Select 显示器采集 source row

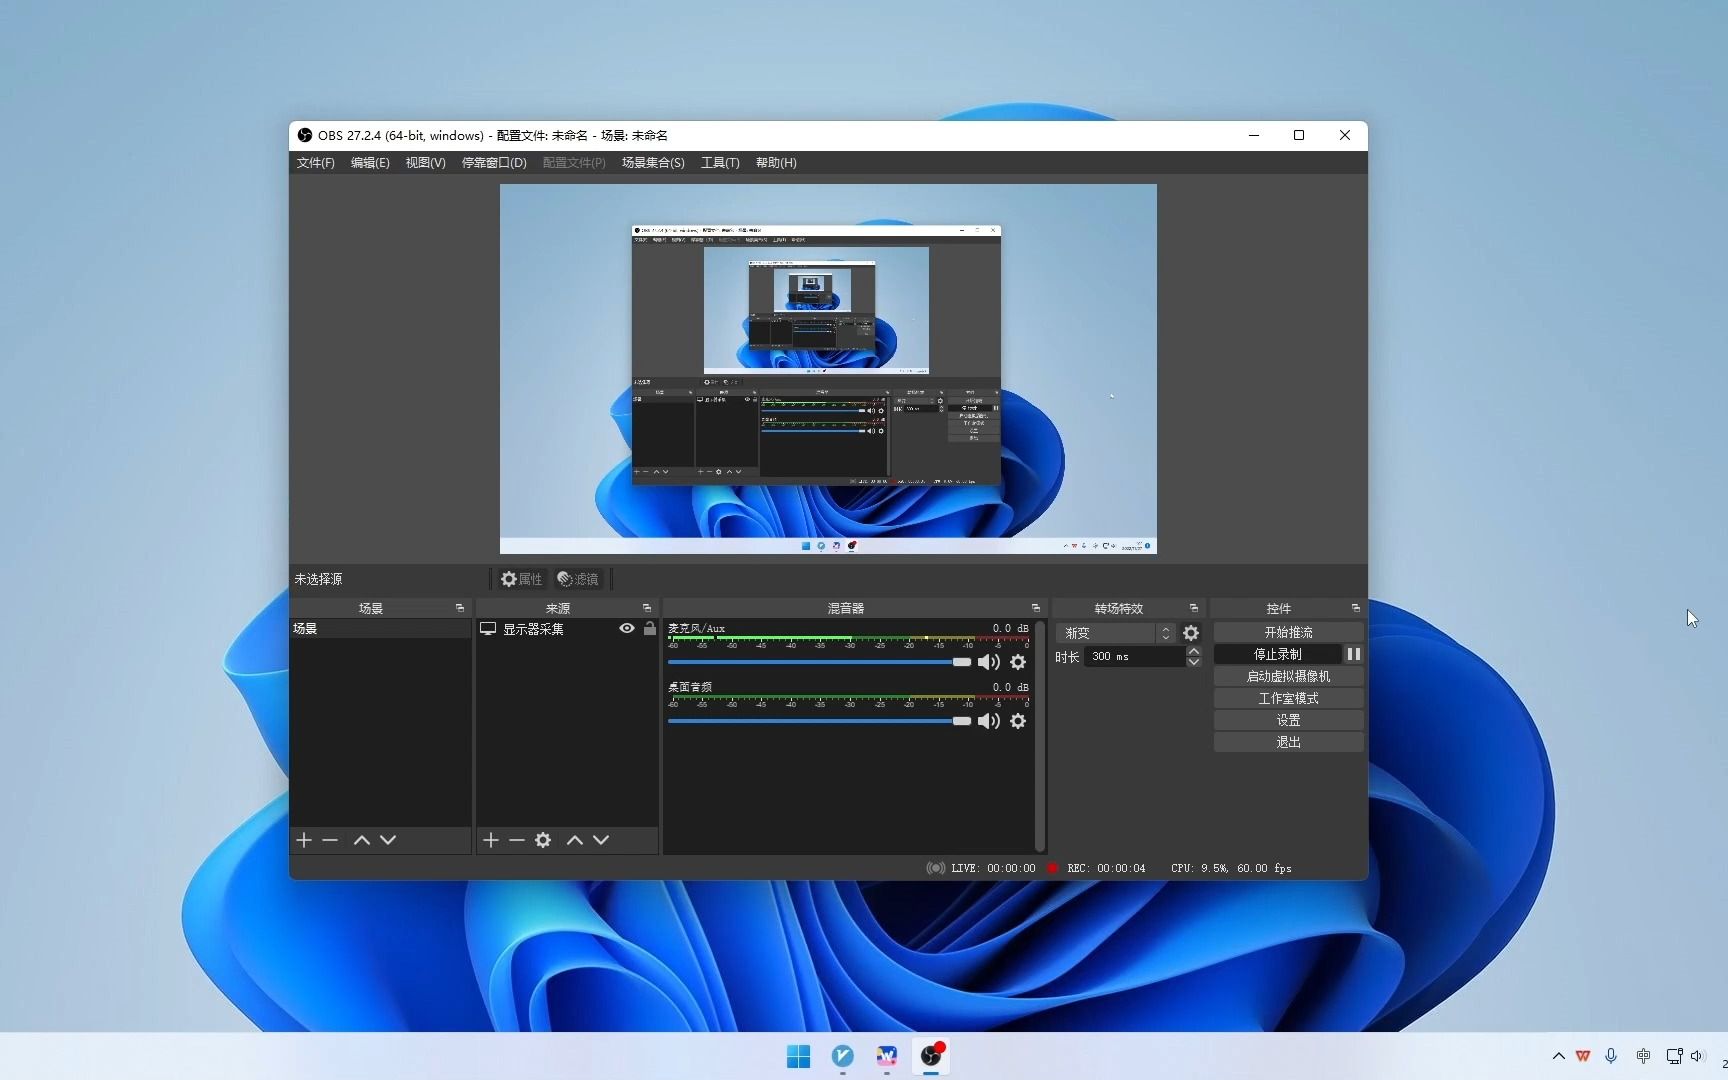pyautogui.click(x=567, y=629)
